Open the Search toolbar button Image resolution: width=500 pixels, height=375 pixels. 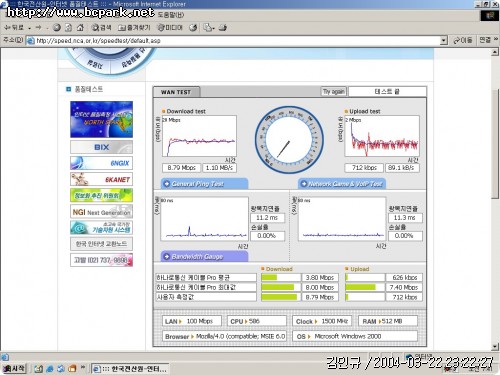(x=101, y=28)
